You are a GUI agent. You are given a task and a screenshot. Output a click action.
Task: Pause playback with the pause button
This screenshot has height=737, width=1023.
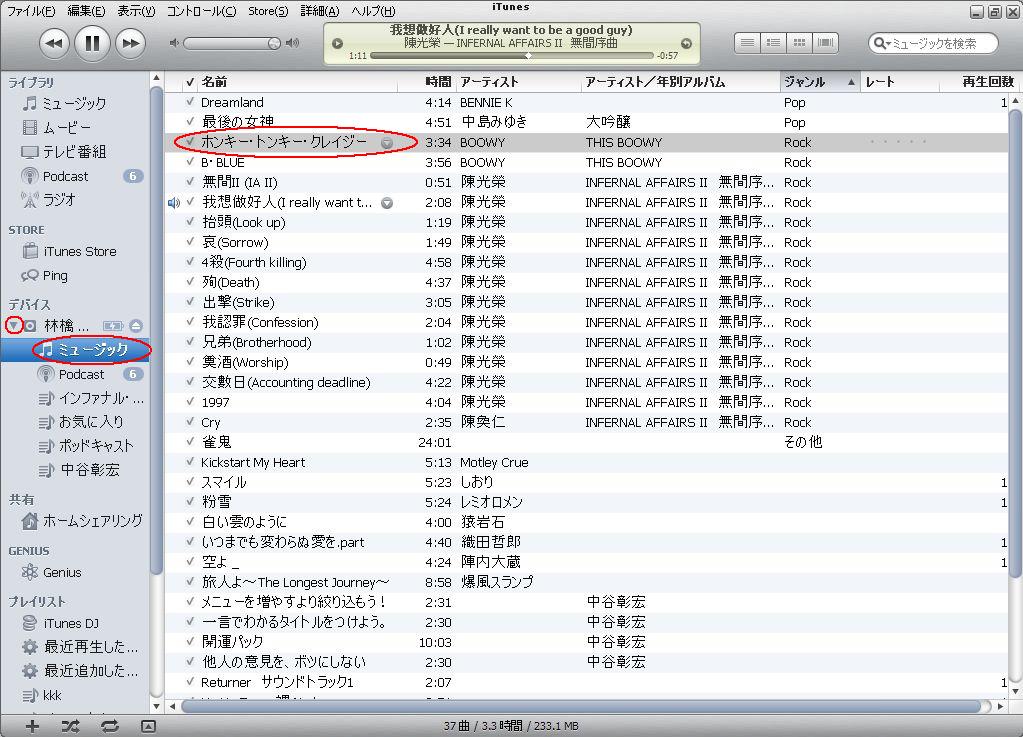tap(92, 43)
